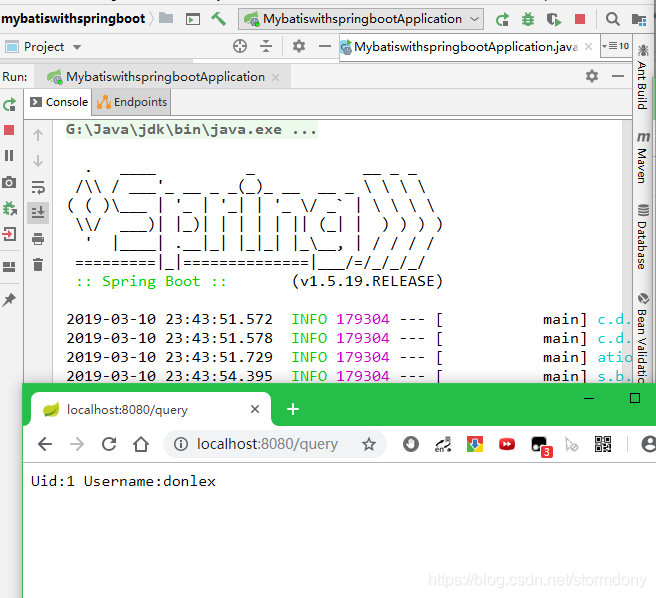Click the Restore Layout icon

[x=9, y=267]
